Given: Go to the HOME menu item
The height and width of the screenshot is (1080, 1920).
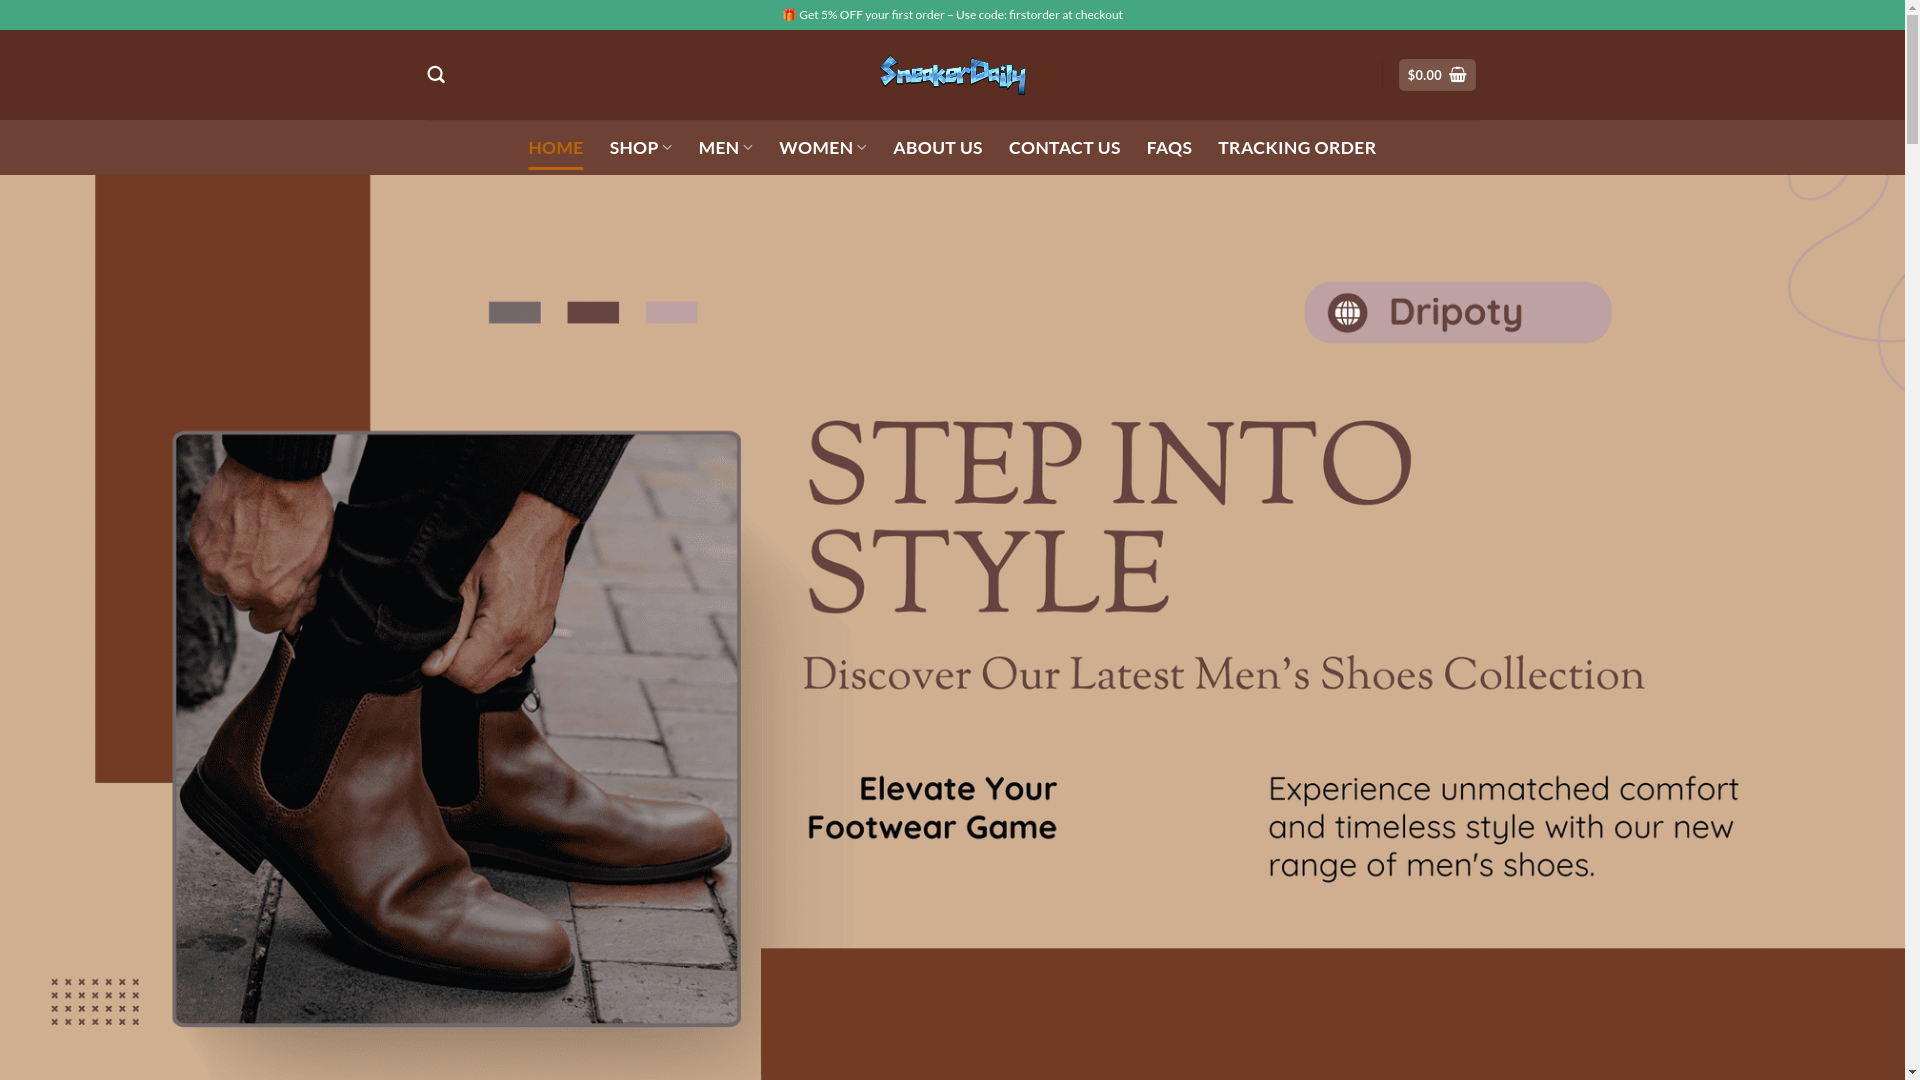Looking at the screenshot, I should coord(556,147).
